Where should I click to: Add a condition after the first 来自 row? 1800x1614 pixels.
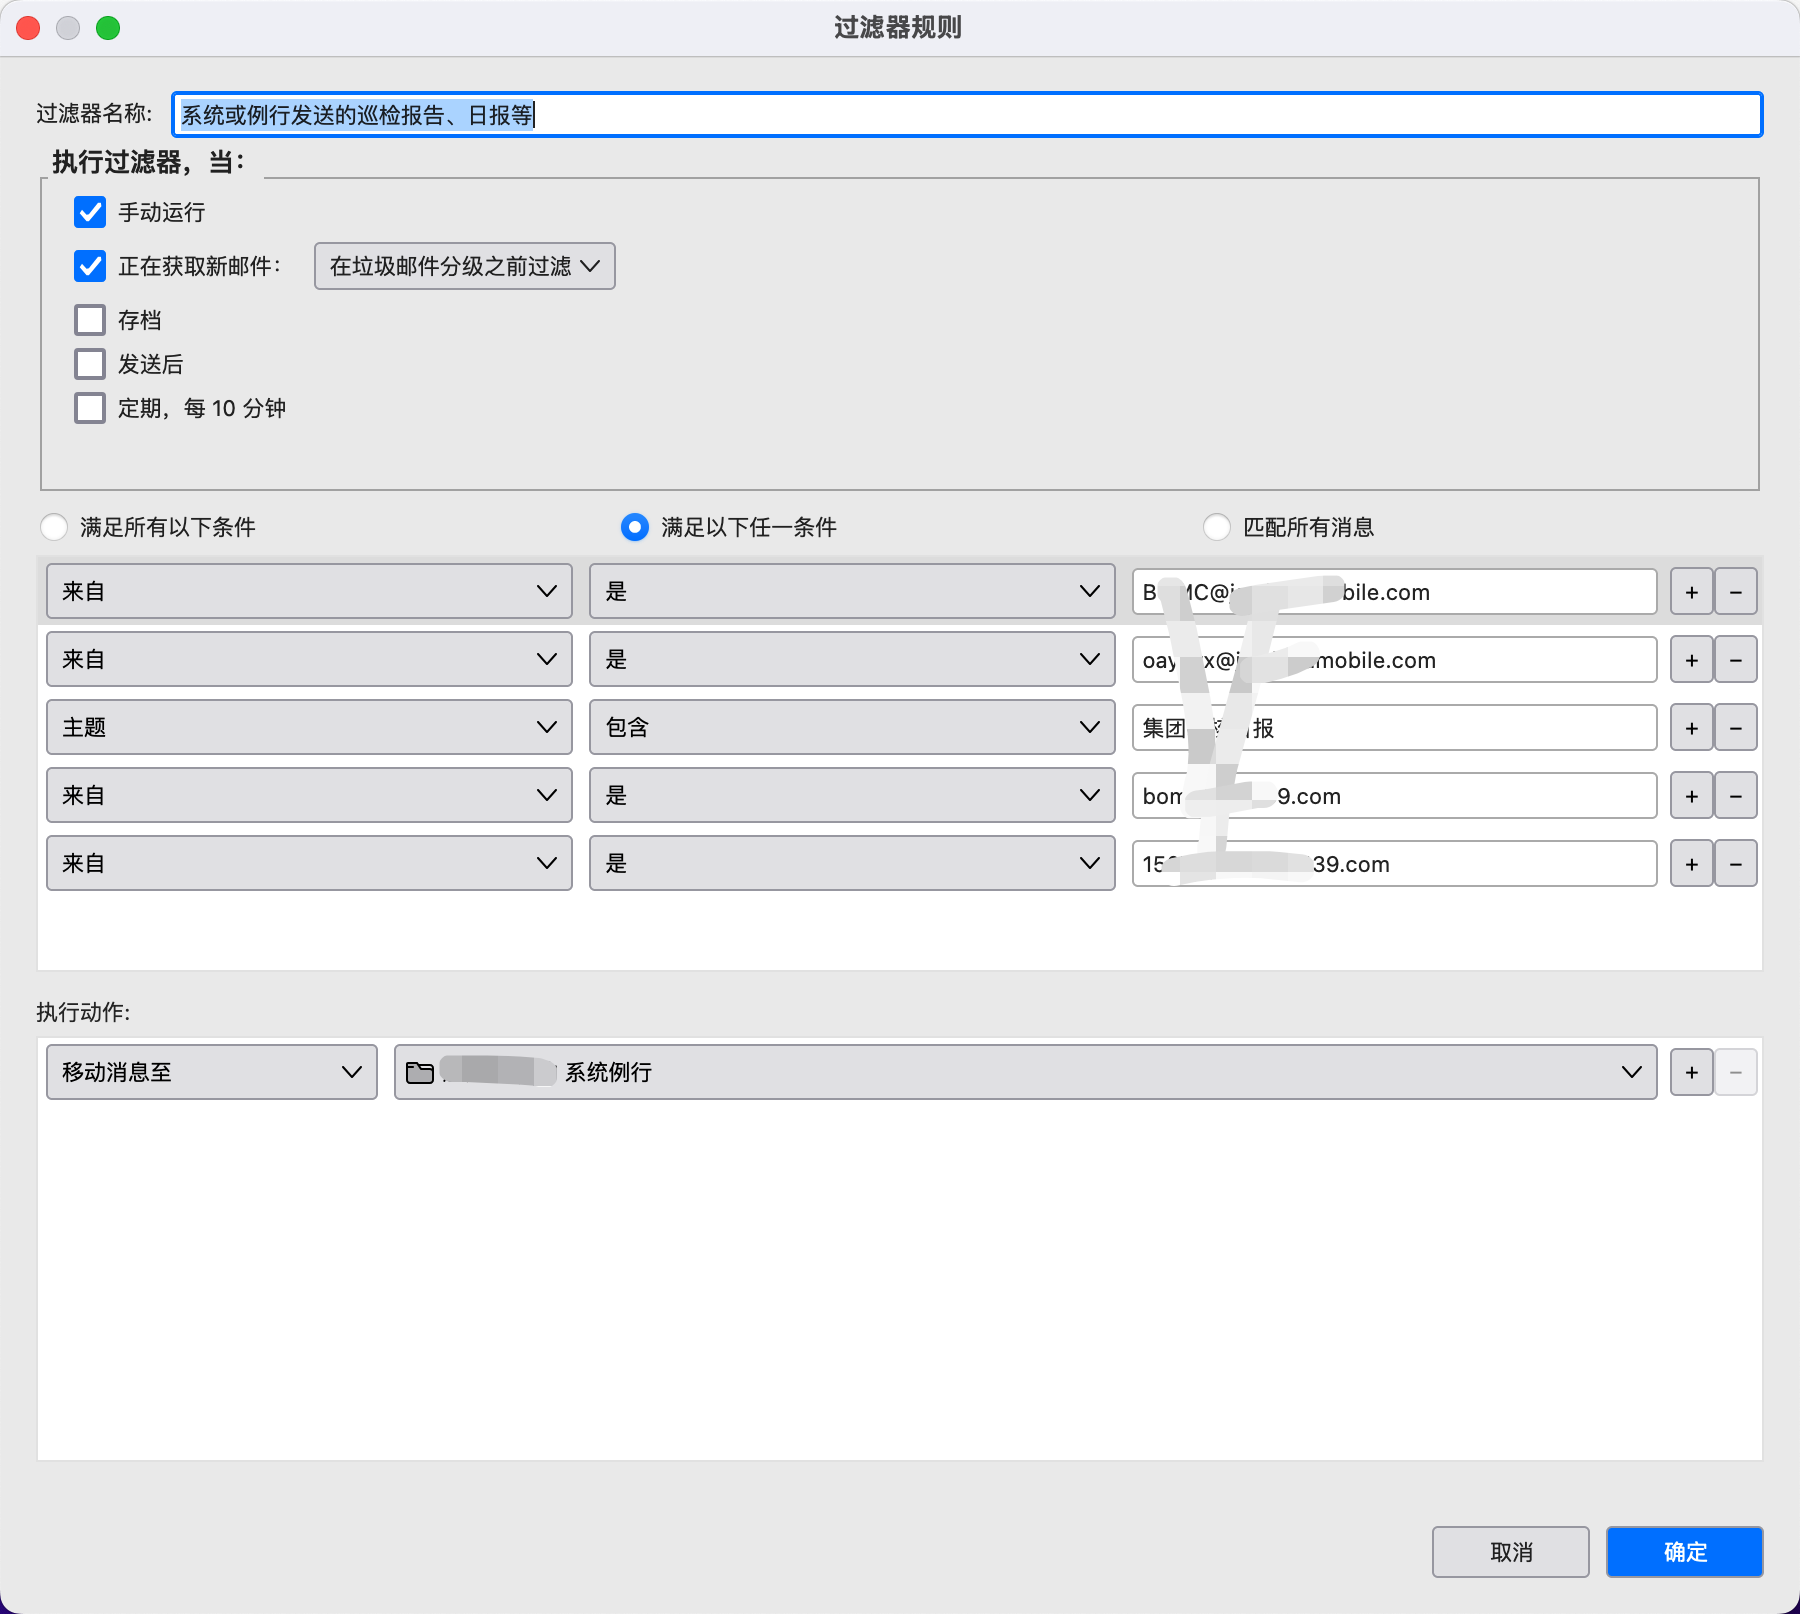point(1691,592)
